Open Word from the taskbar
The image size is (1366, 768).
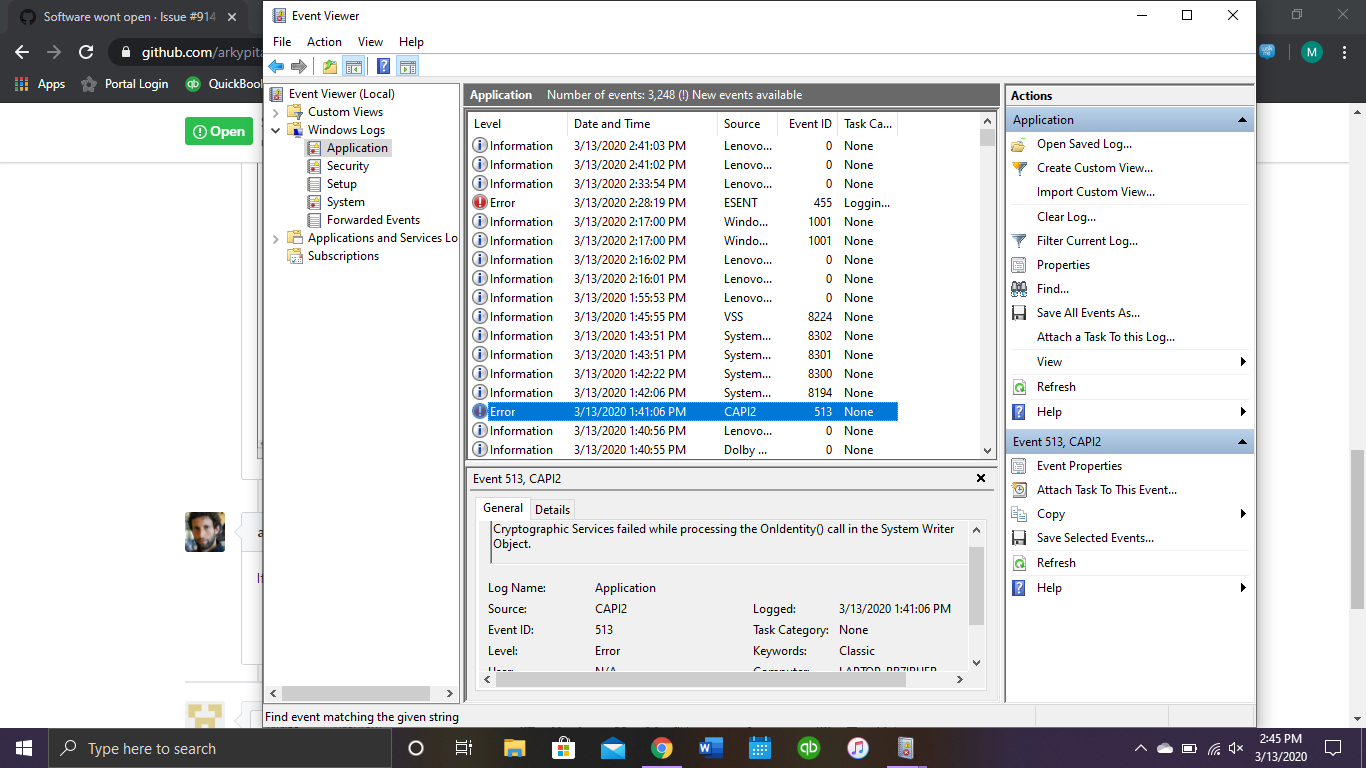point(711,748)
